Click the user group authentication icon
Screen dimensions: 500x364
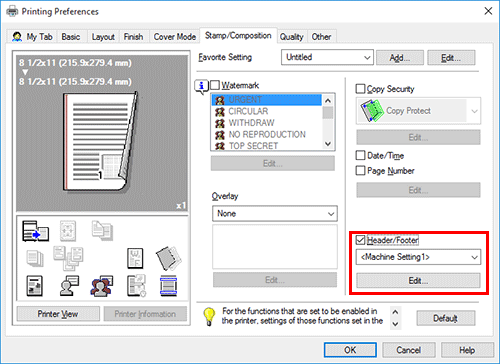[x=102, y=286]
